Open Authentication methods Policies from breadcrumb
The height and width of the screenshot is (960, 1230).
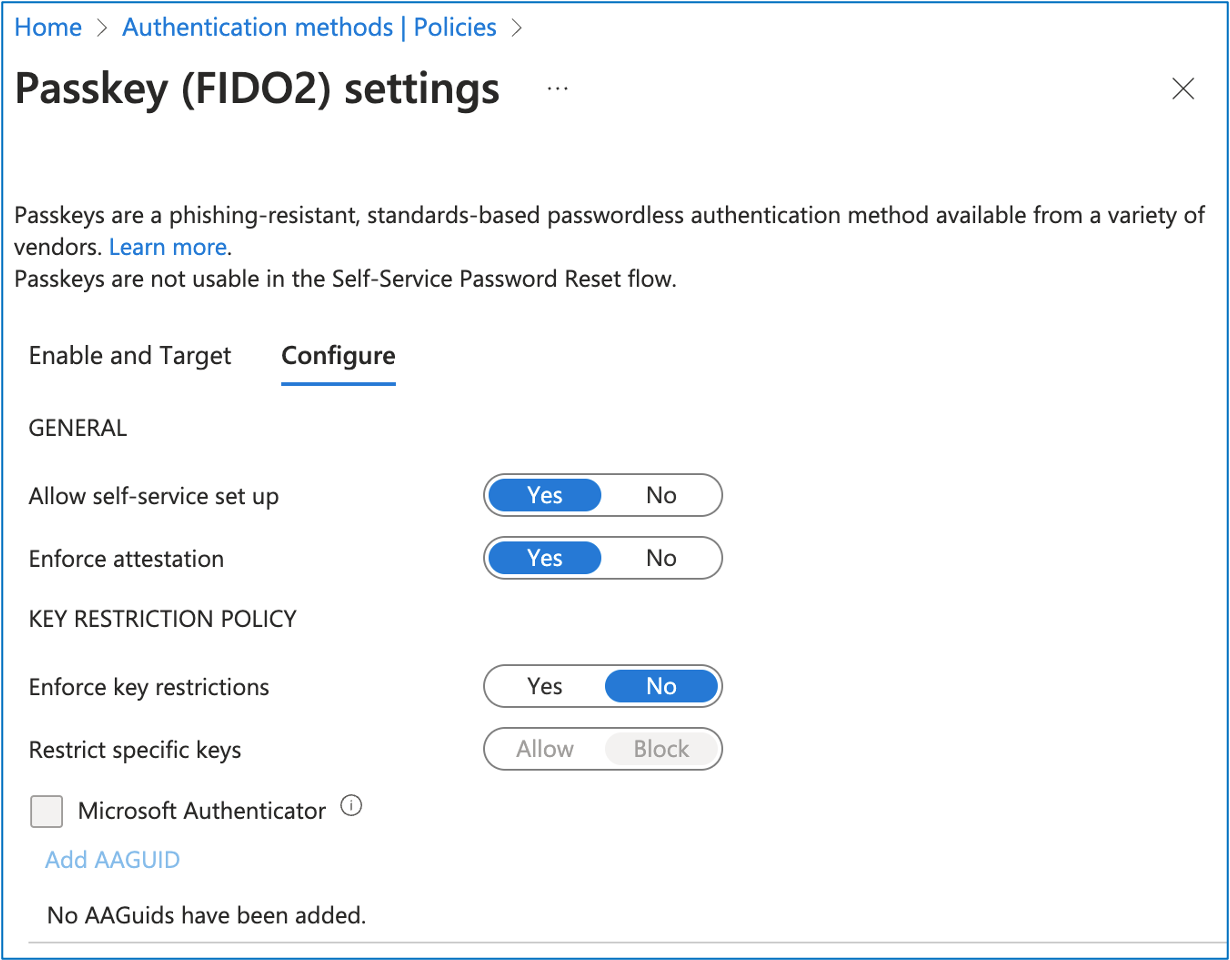[x=308, y=26]
